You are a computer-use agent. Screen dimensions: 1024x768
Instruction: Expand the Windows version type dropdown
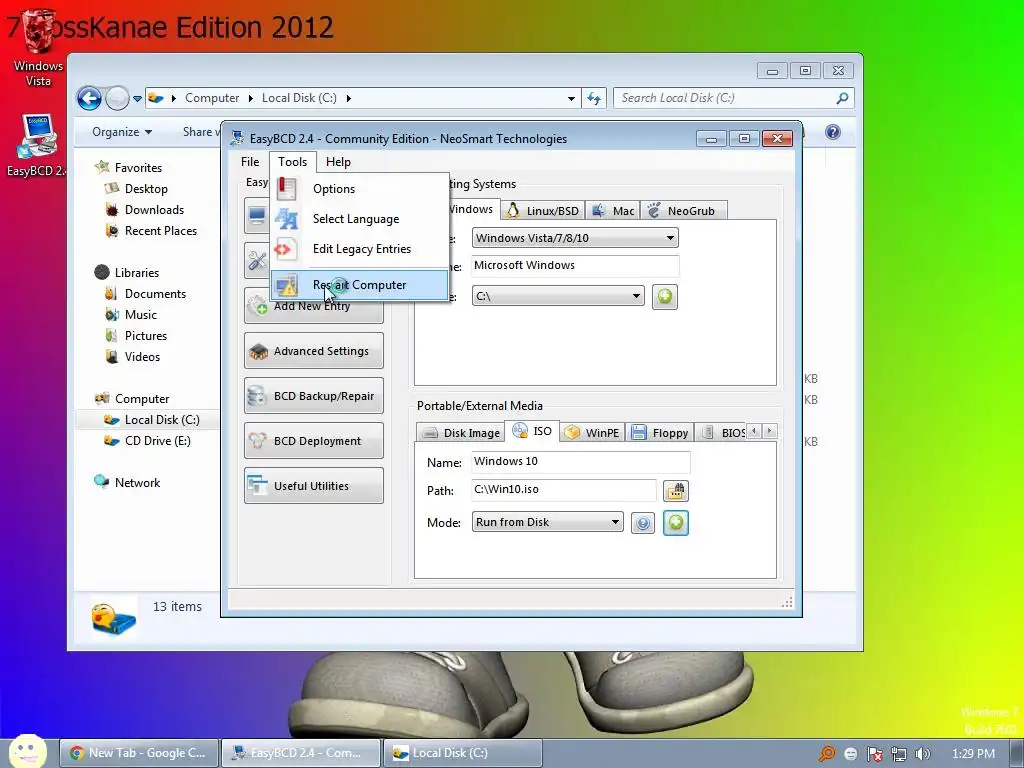tap(670, 238)
